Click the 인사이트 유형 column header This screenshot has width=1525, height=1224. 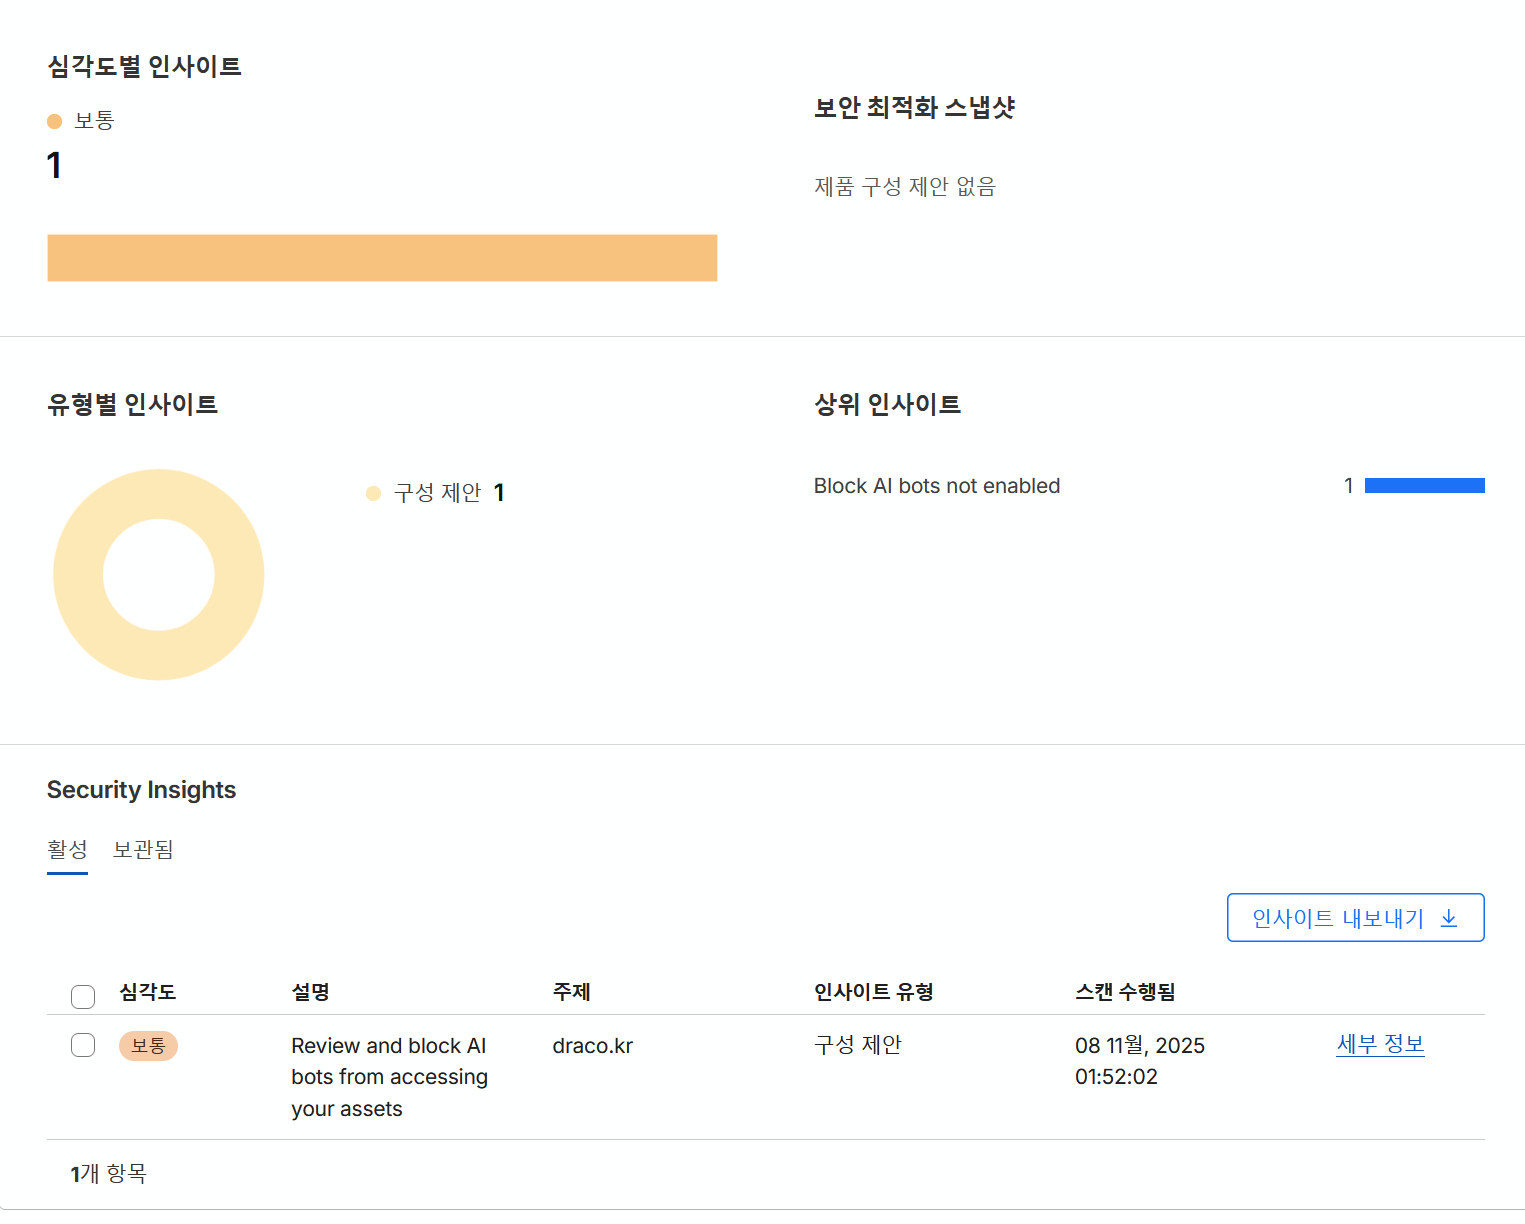873,992
